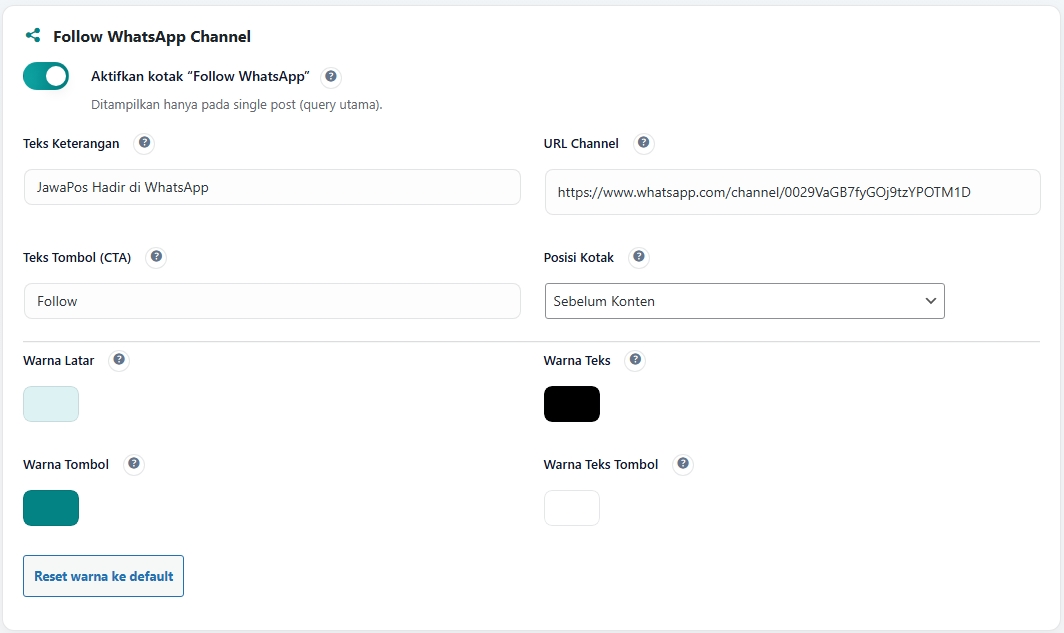Focus the URL Channel text field

(x=792, y=192)
